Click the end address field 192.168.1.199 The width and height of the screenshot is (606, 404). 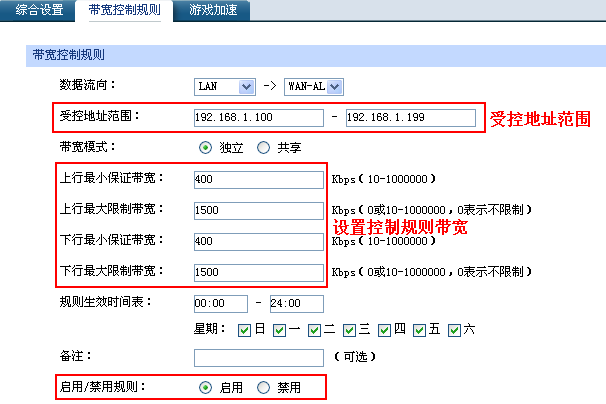(x=411, y=118)
